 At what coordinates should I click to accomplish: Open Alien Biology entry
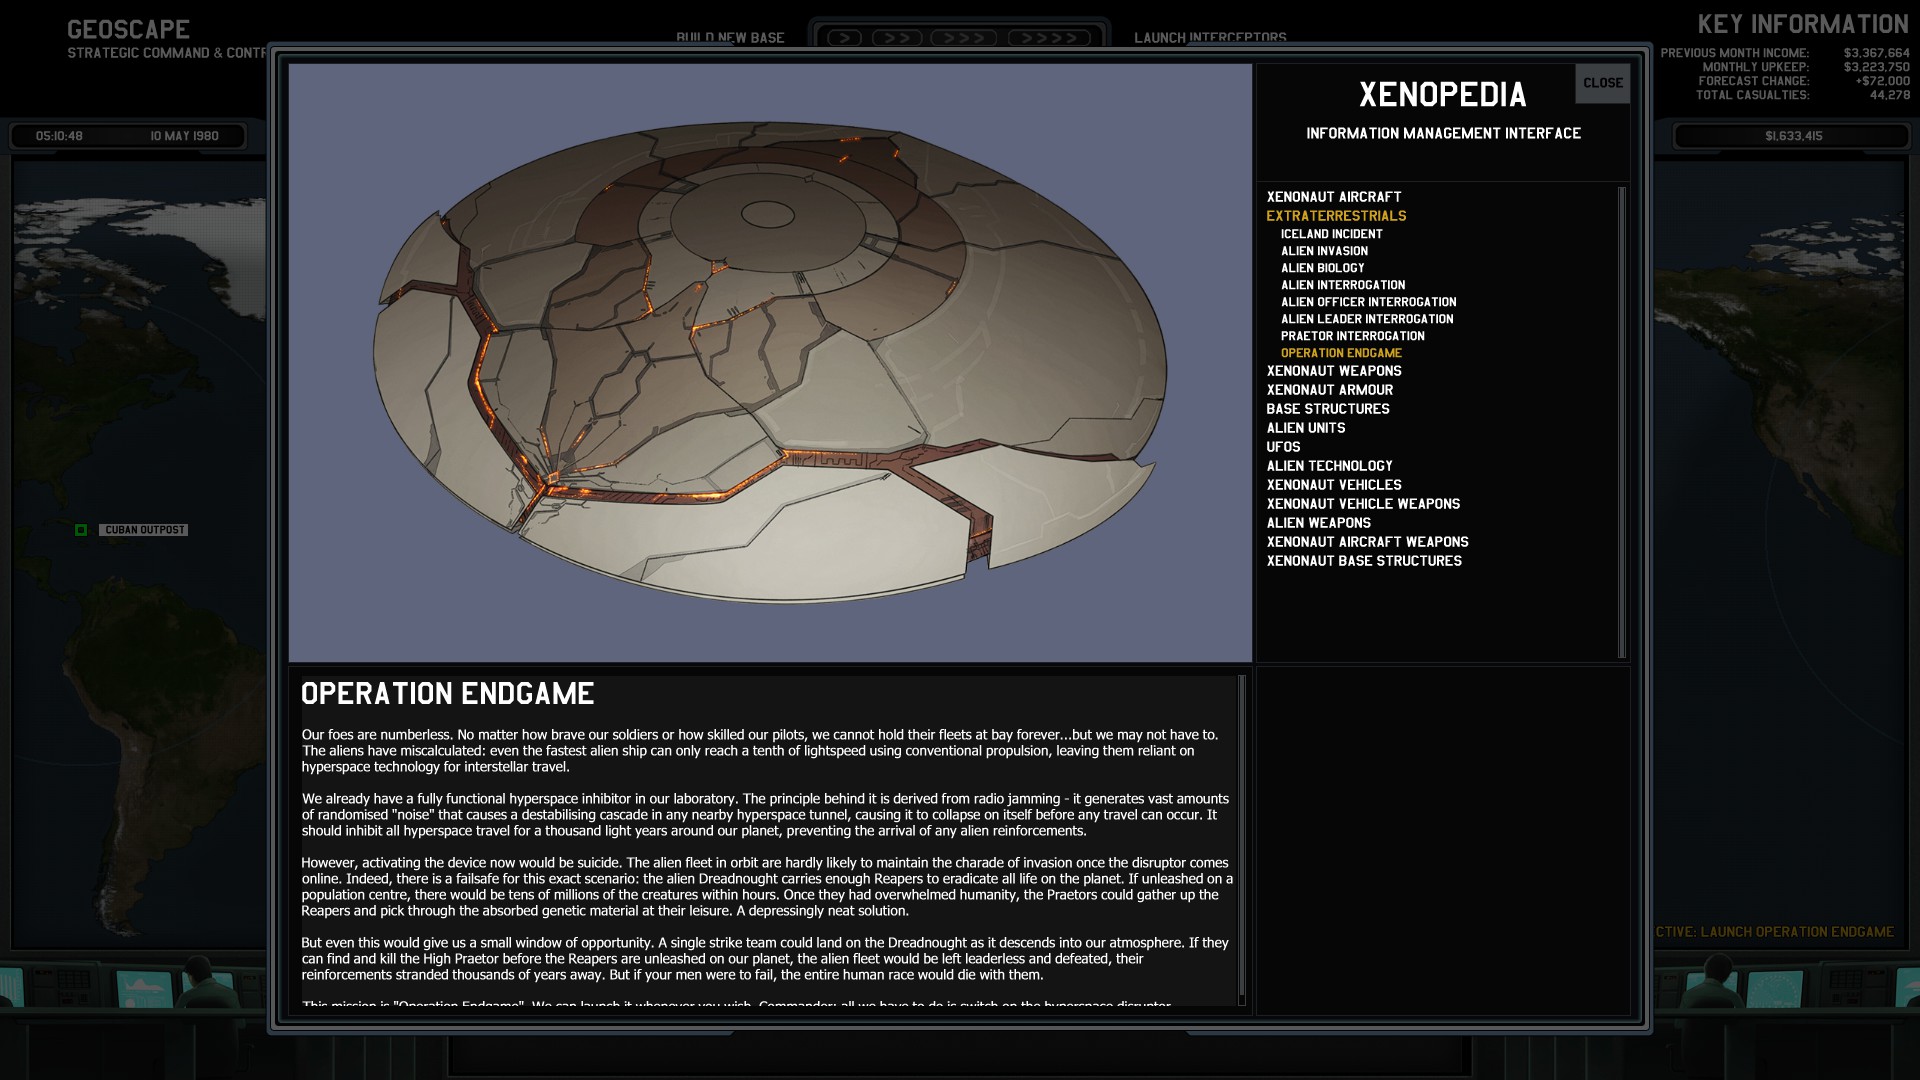[x=1322, y=268]
